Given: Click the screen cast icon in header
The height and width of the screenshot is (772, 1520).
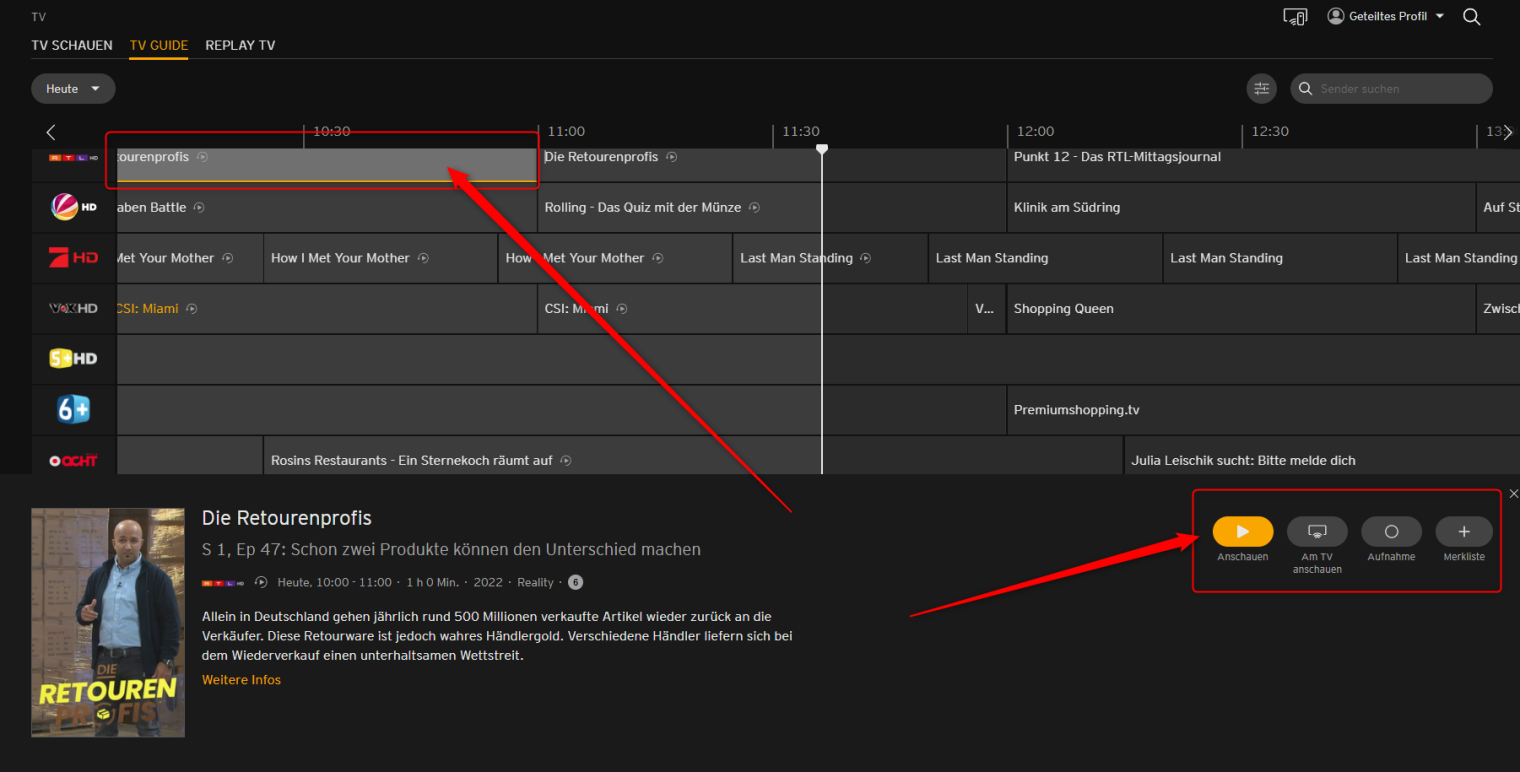Looking at the screenshot, I should coord(1295,17).
